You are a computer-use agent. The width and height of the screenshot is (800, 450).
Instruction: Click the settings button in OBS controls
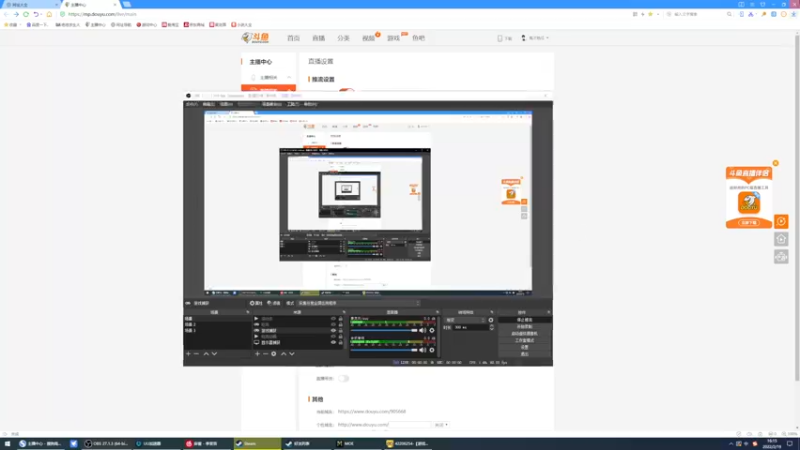click(524, 347)
